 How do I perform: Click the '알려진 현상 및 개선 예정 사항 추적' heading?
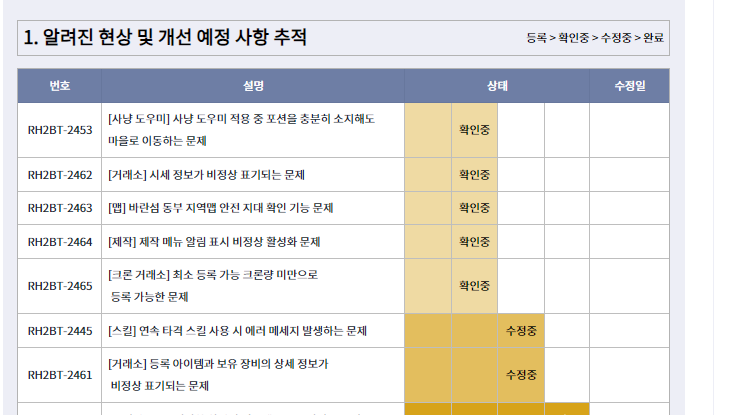(x=165, y=38)
